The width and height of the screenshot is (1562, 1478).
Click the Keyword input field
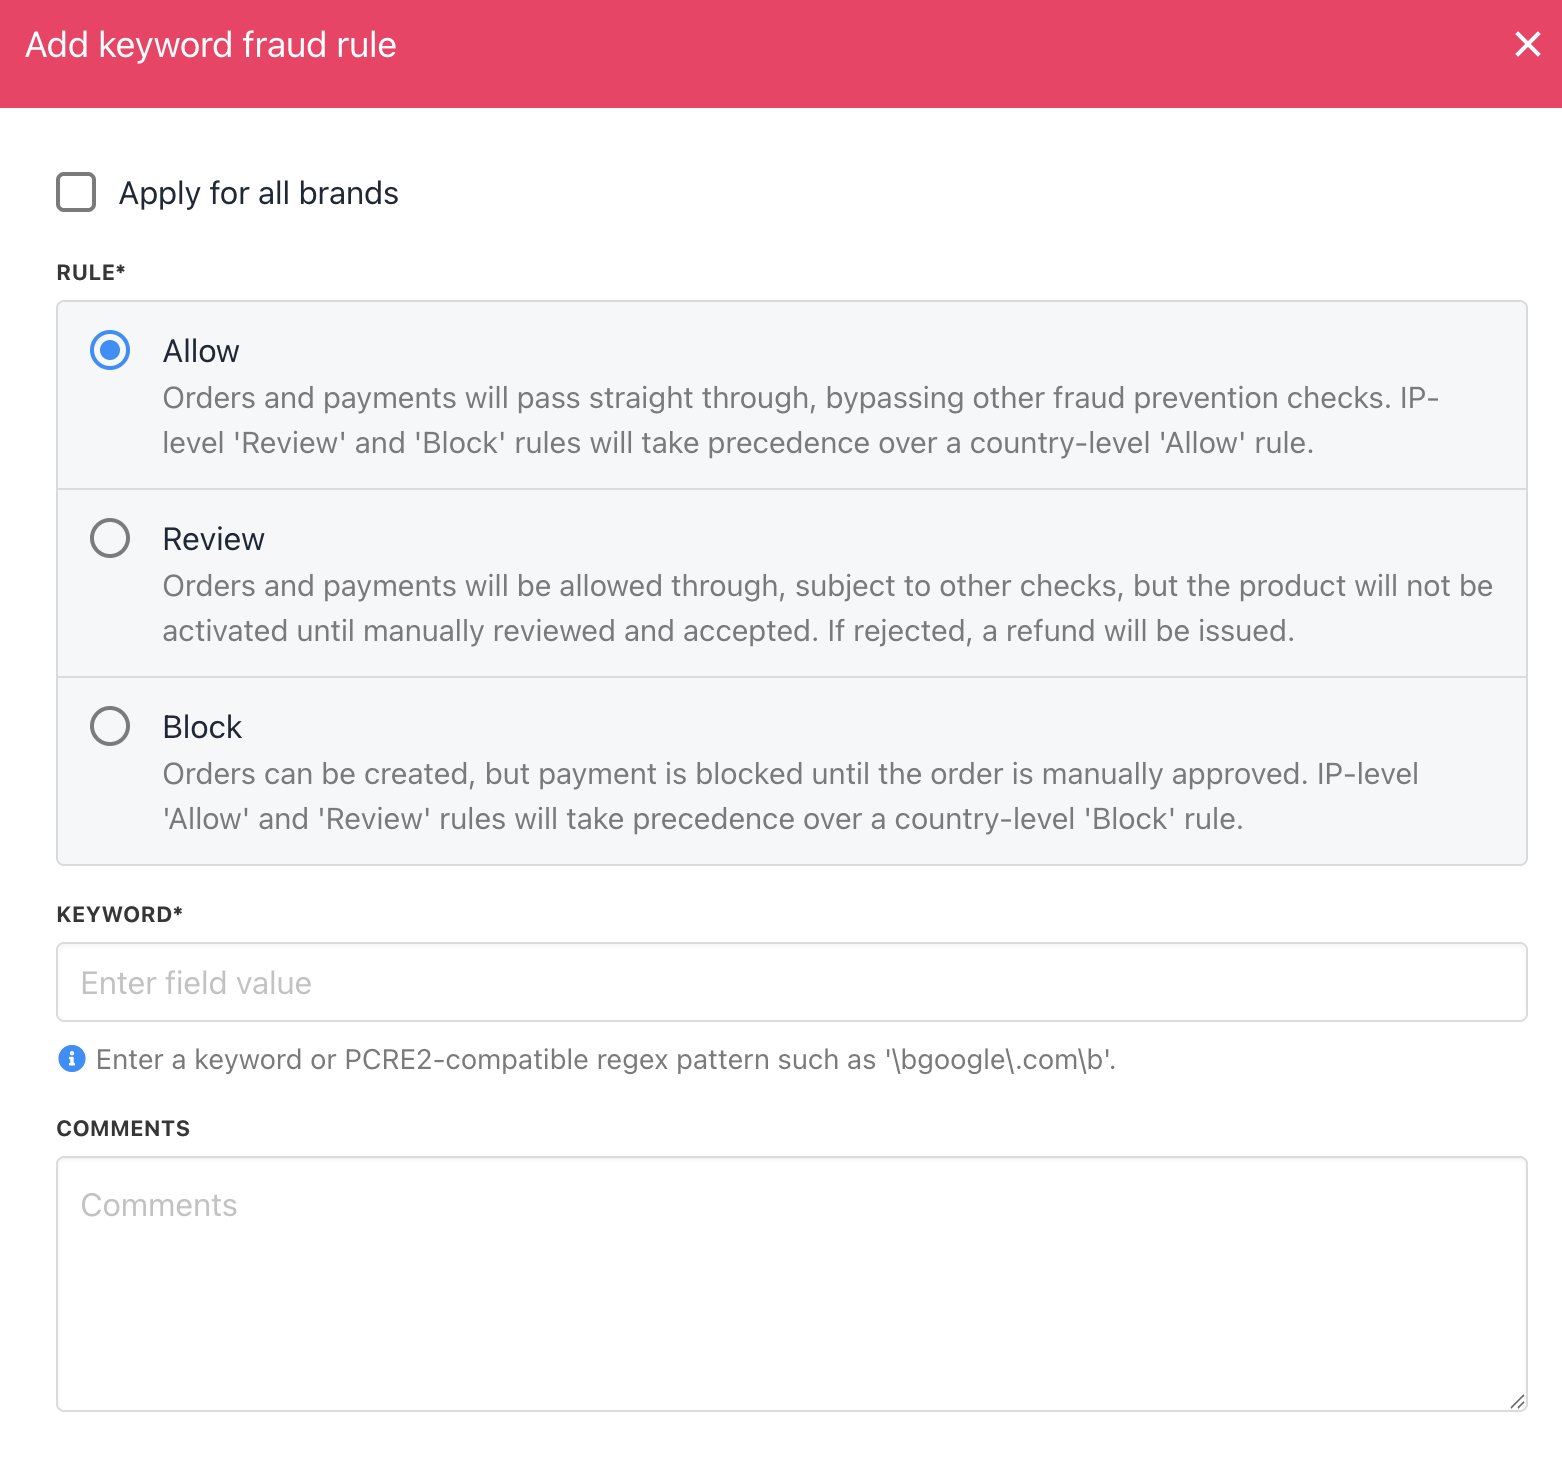point(792,982)
